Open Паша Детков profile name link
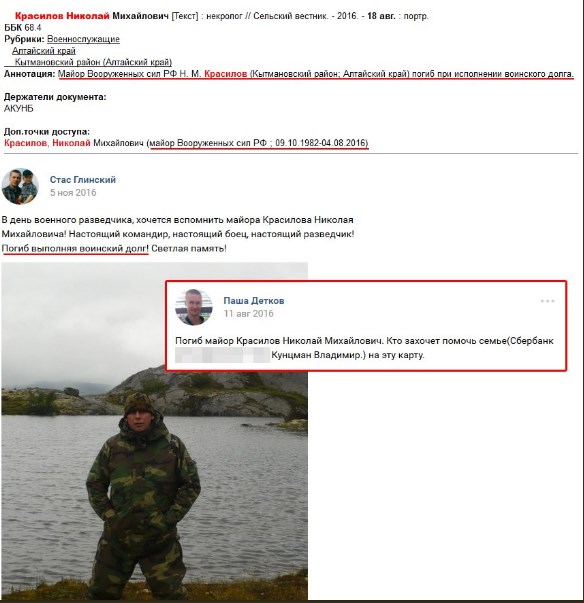This screenshot has height=603, width=584. tap(254, 301)
